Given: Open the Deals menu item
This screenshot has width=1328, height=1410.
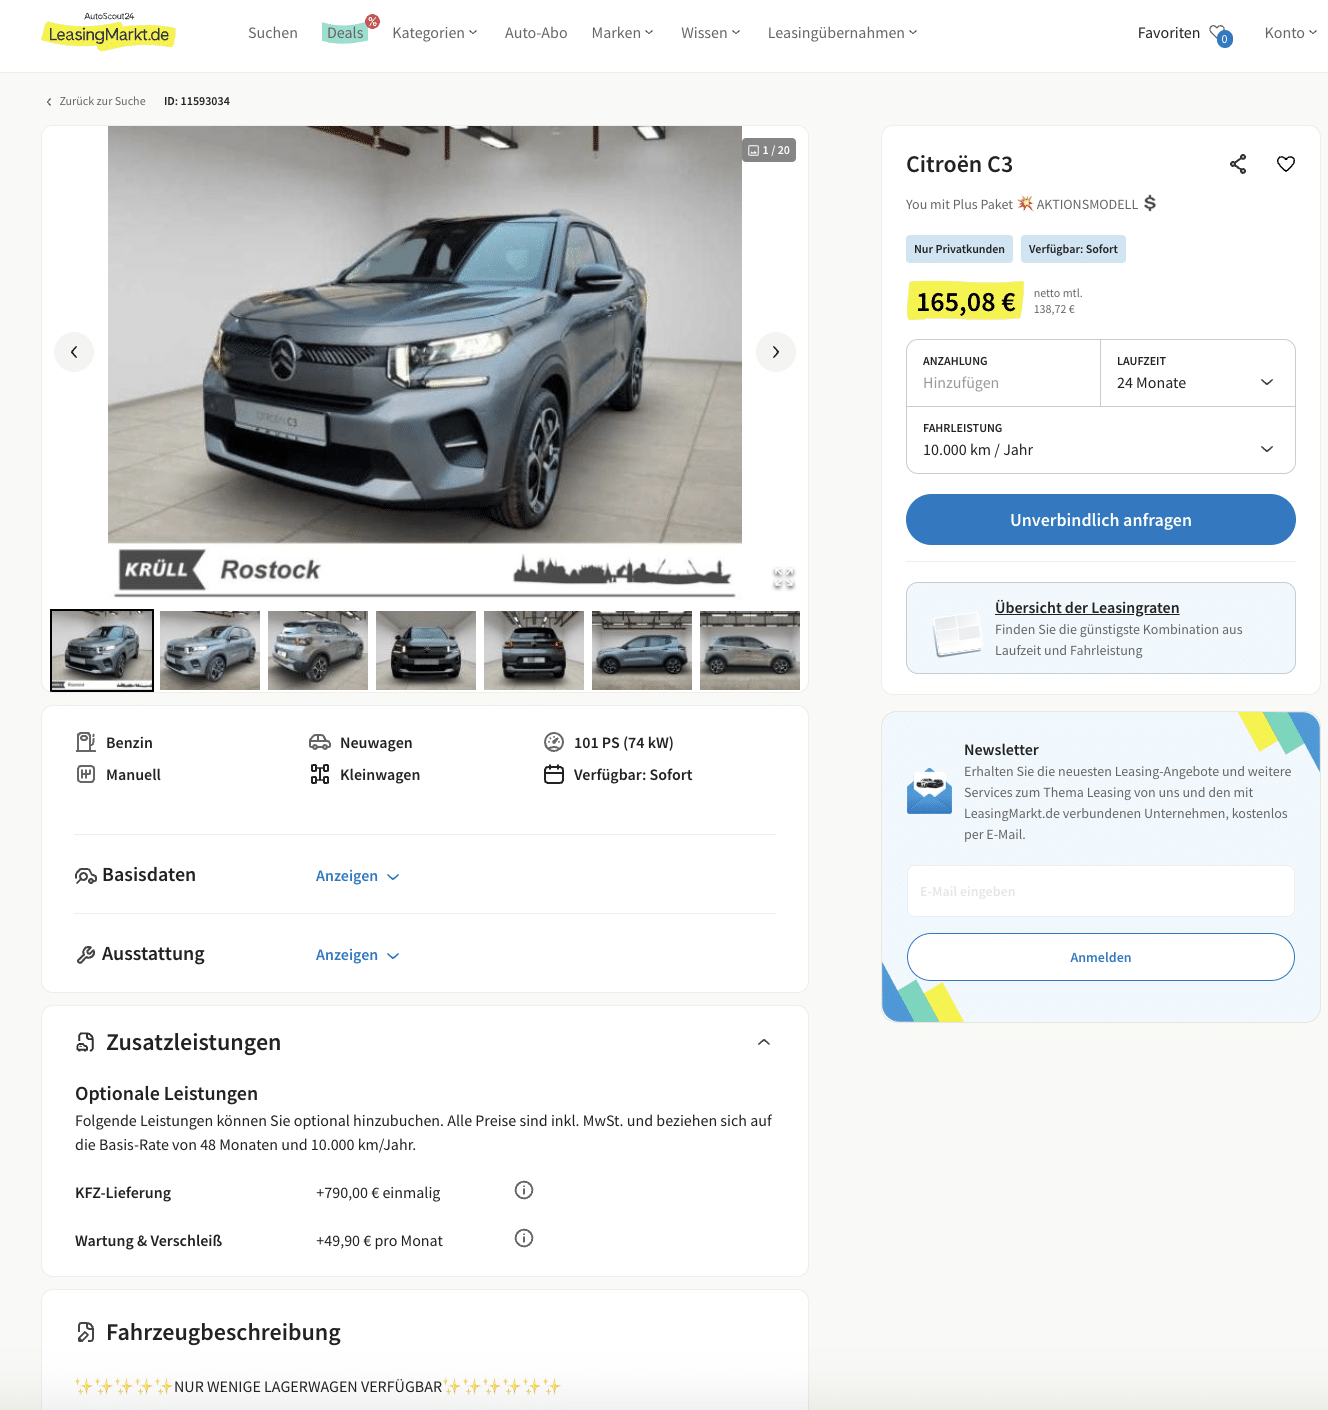Looking at the screenshot, I should click(345, 33).
